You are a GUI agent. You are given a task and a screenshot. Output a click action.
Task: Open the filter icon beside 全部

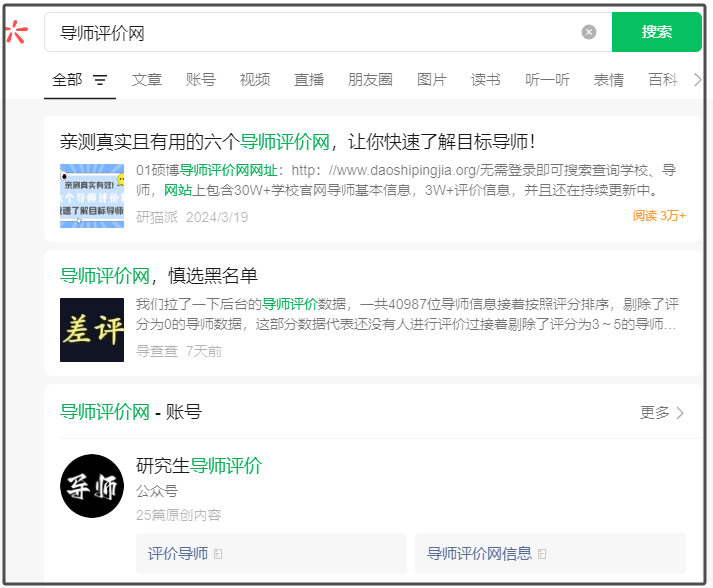coord(100,80)
